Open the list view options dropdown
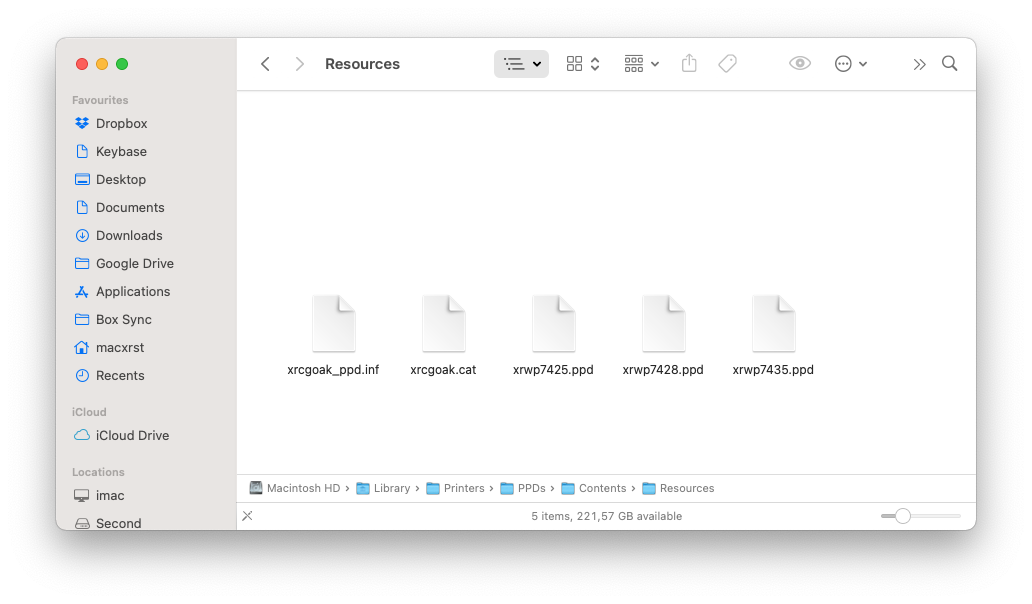 (x=521, y=64)
